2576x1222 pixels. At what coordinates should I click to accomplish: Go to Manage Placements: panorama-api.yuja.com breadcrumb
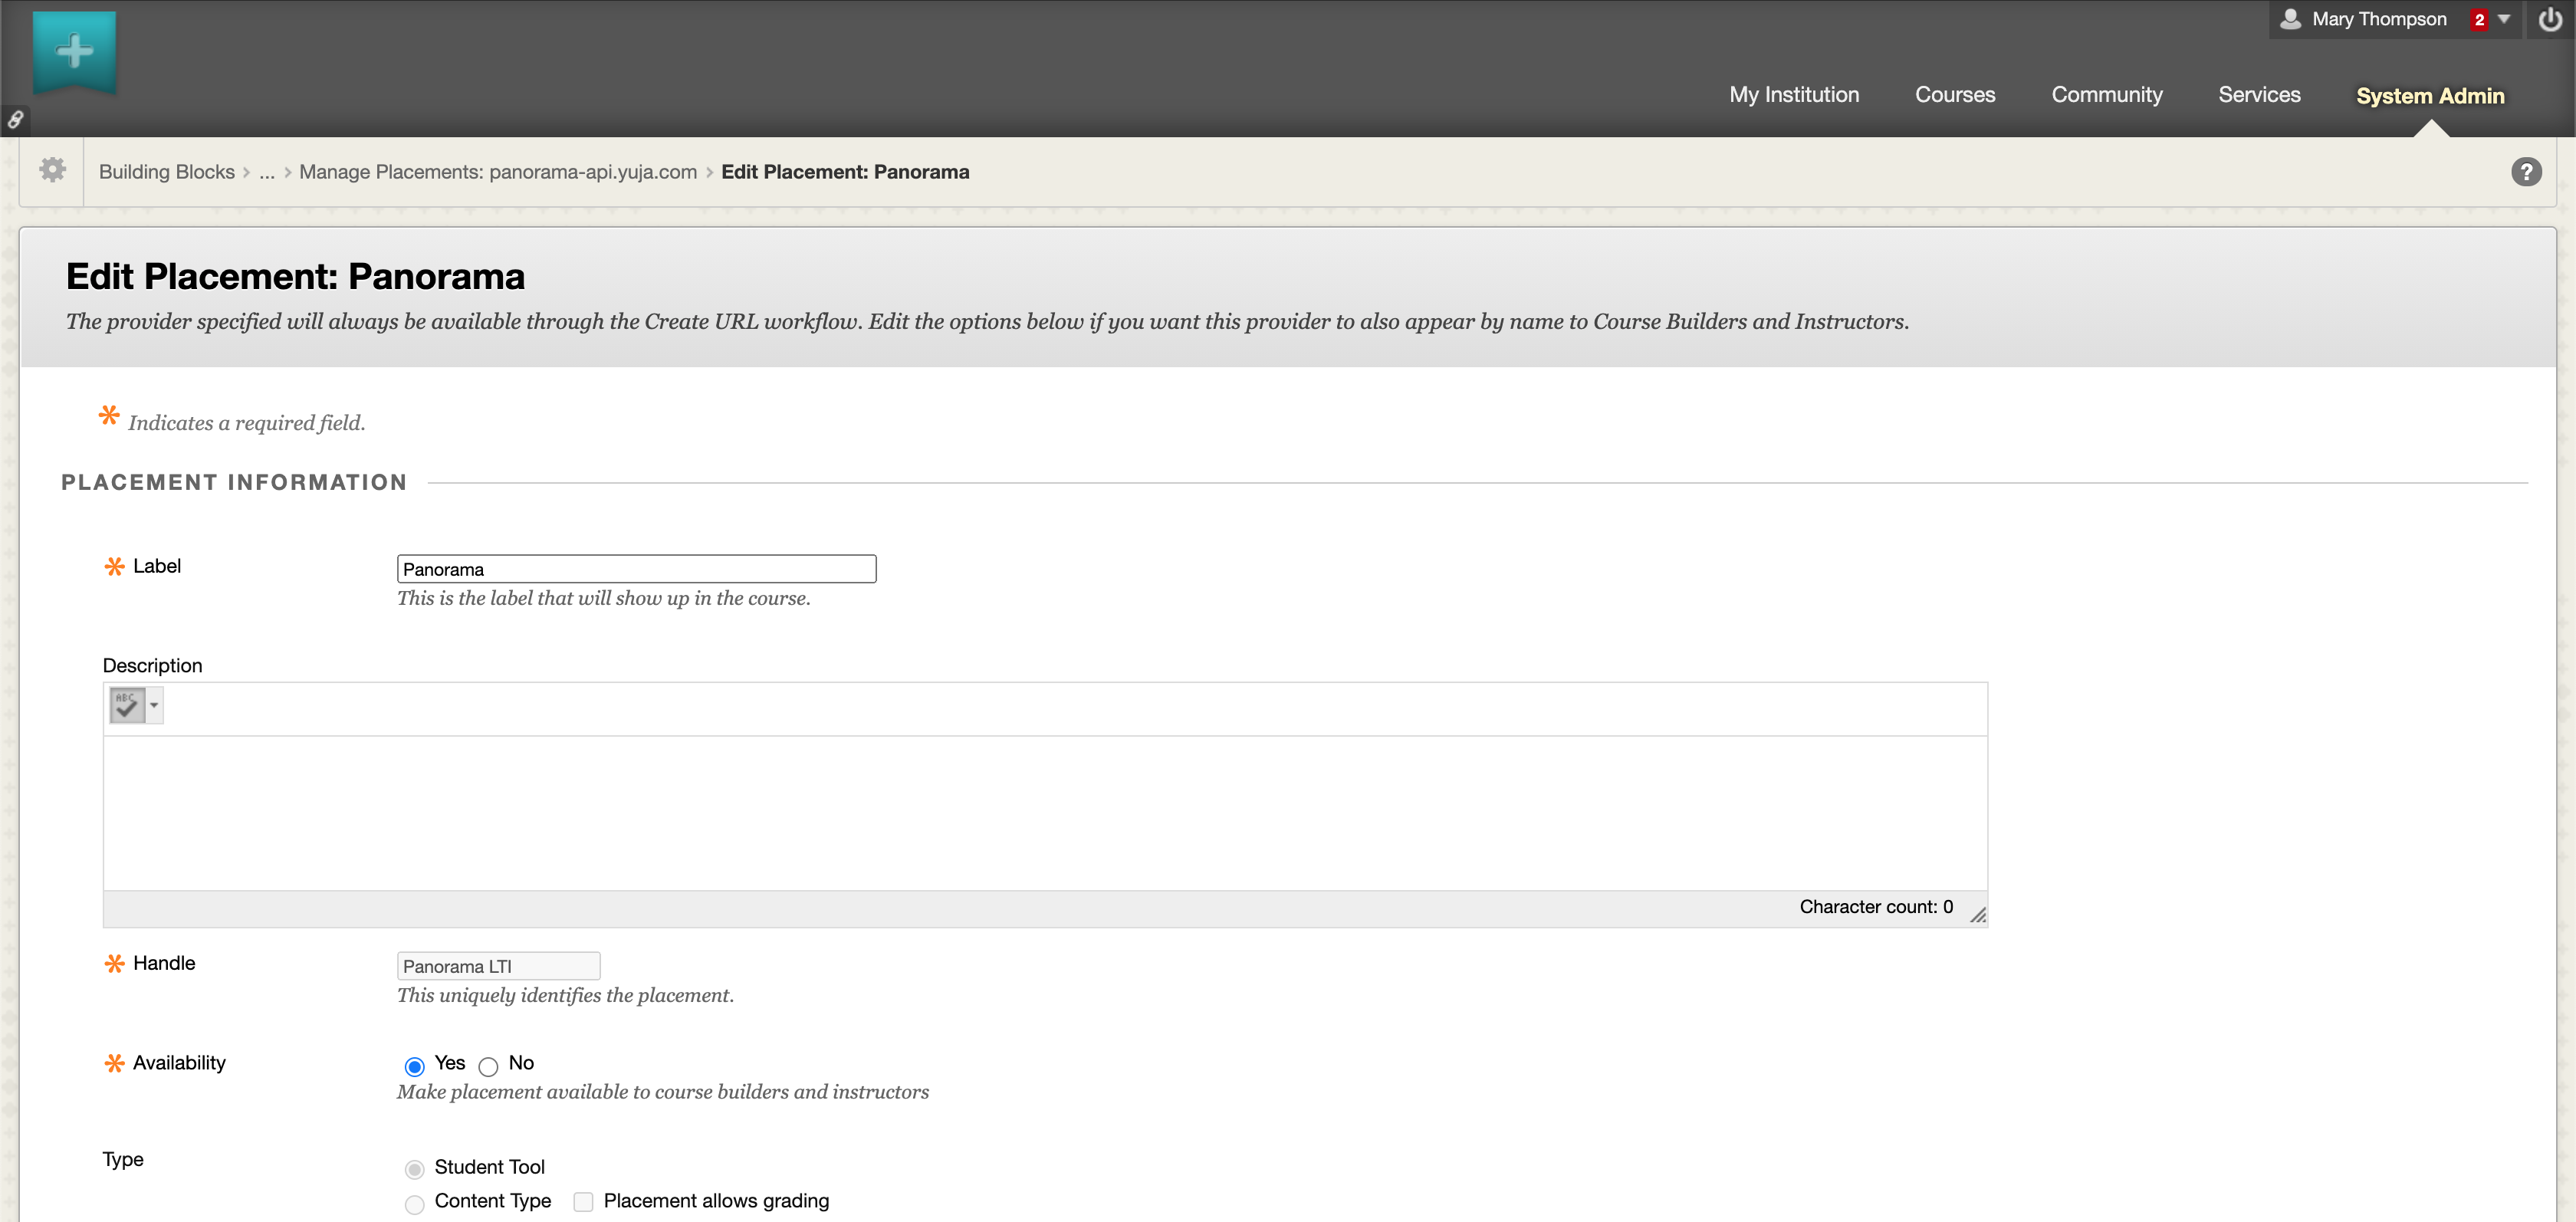pos(498,172)
